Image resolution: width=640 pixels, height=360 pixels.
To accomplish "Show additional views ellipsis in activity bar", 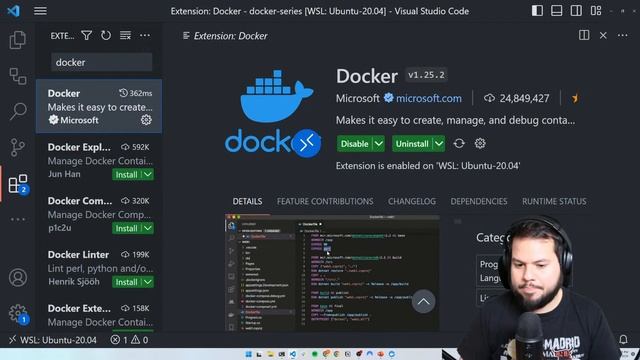I will (x=18, y=219).
